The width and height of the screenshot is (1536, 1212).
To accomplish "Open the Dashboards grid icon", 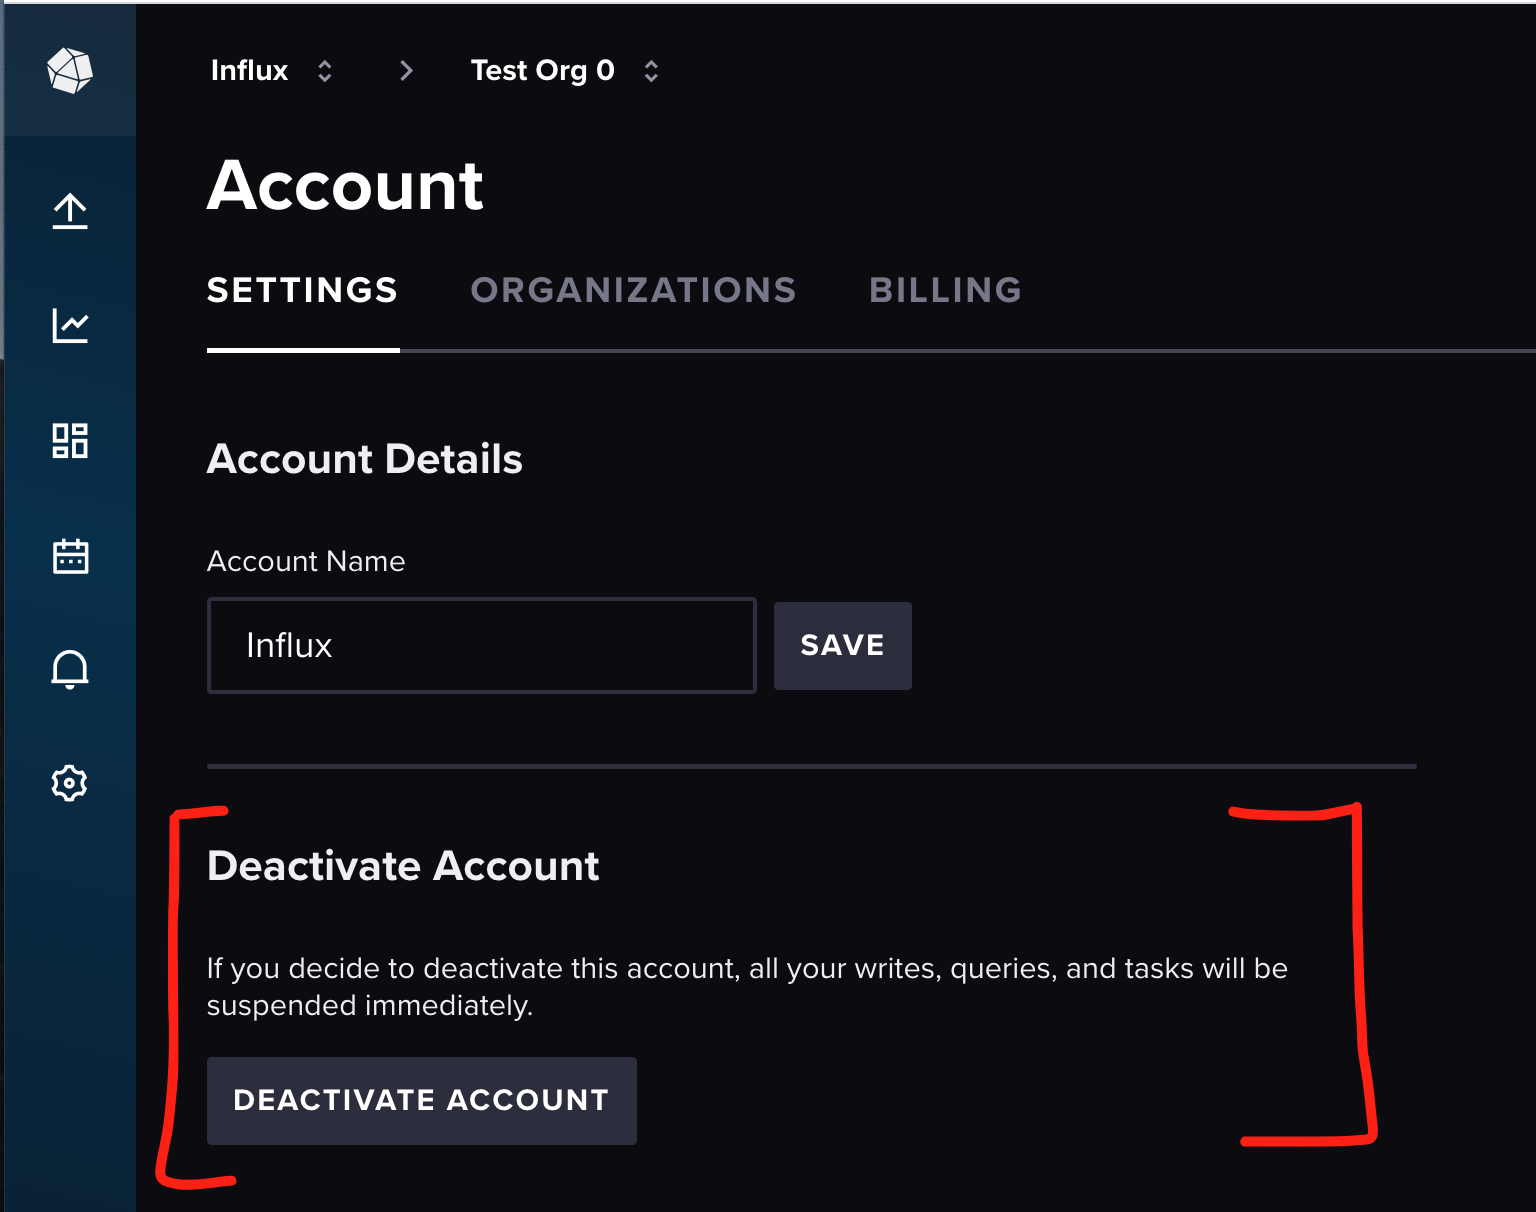I will (x=69, y=440).
